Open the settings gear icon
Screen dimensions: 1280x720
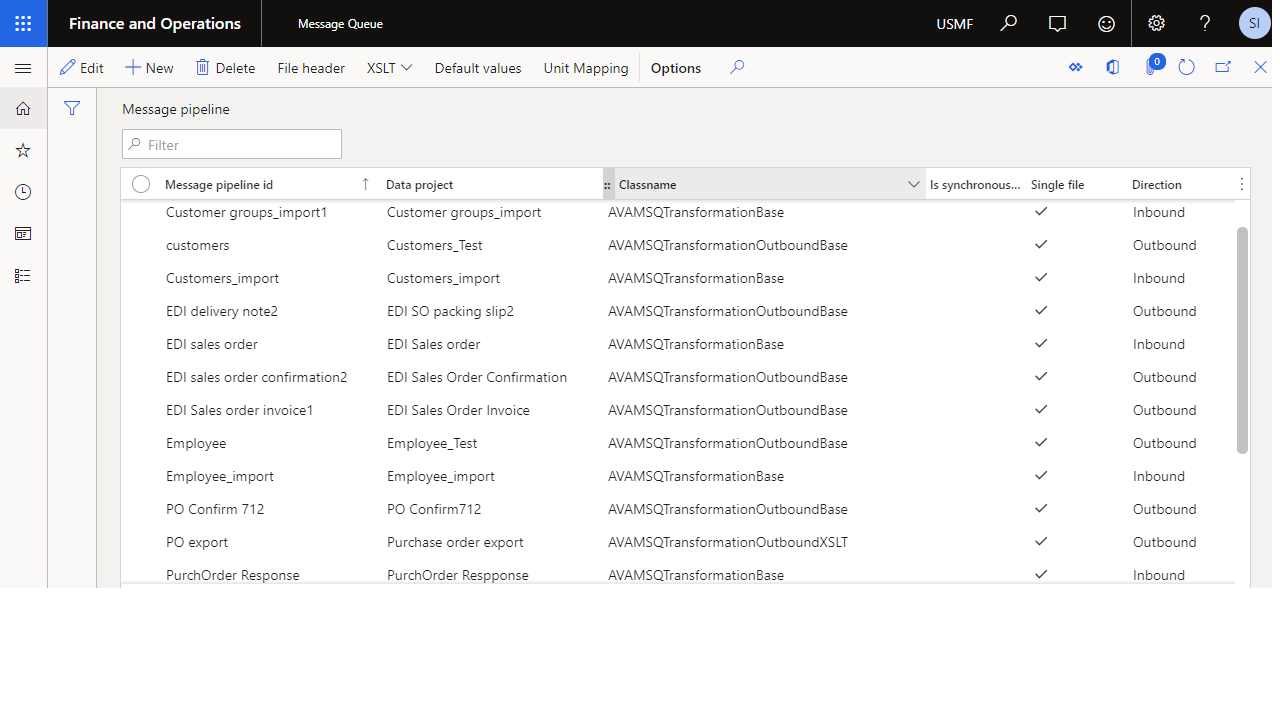1156,23
